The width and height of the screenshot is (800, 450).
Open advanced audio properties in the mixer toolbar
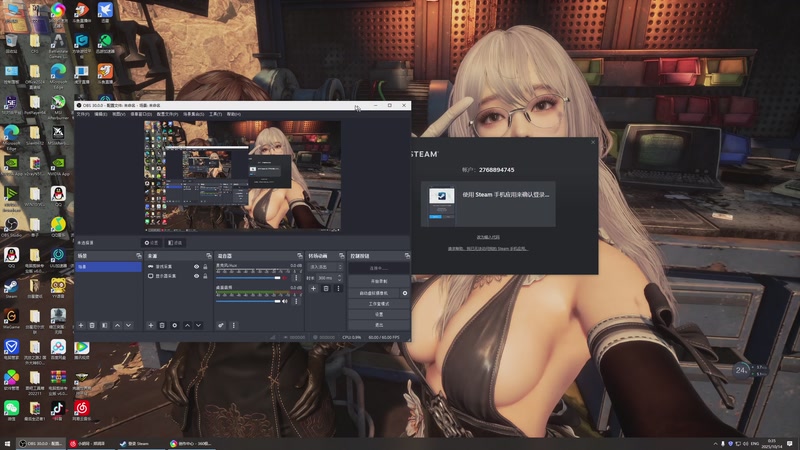coord(221,325)
